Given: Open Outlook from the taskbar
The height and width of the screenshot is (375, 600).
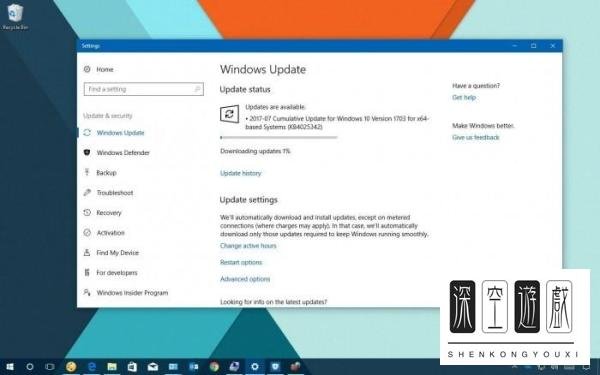Looking at the screenshot, I should (194, 367).
